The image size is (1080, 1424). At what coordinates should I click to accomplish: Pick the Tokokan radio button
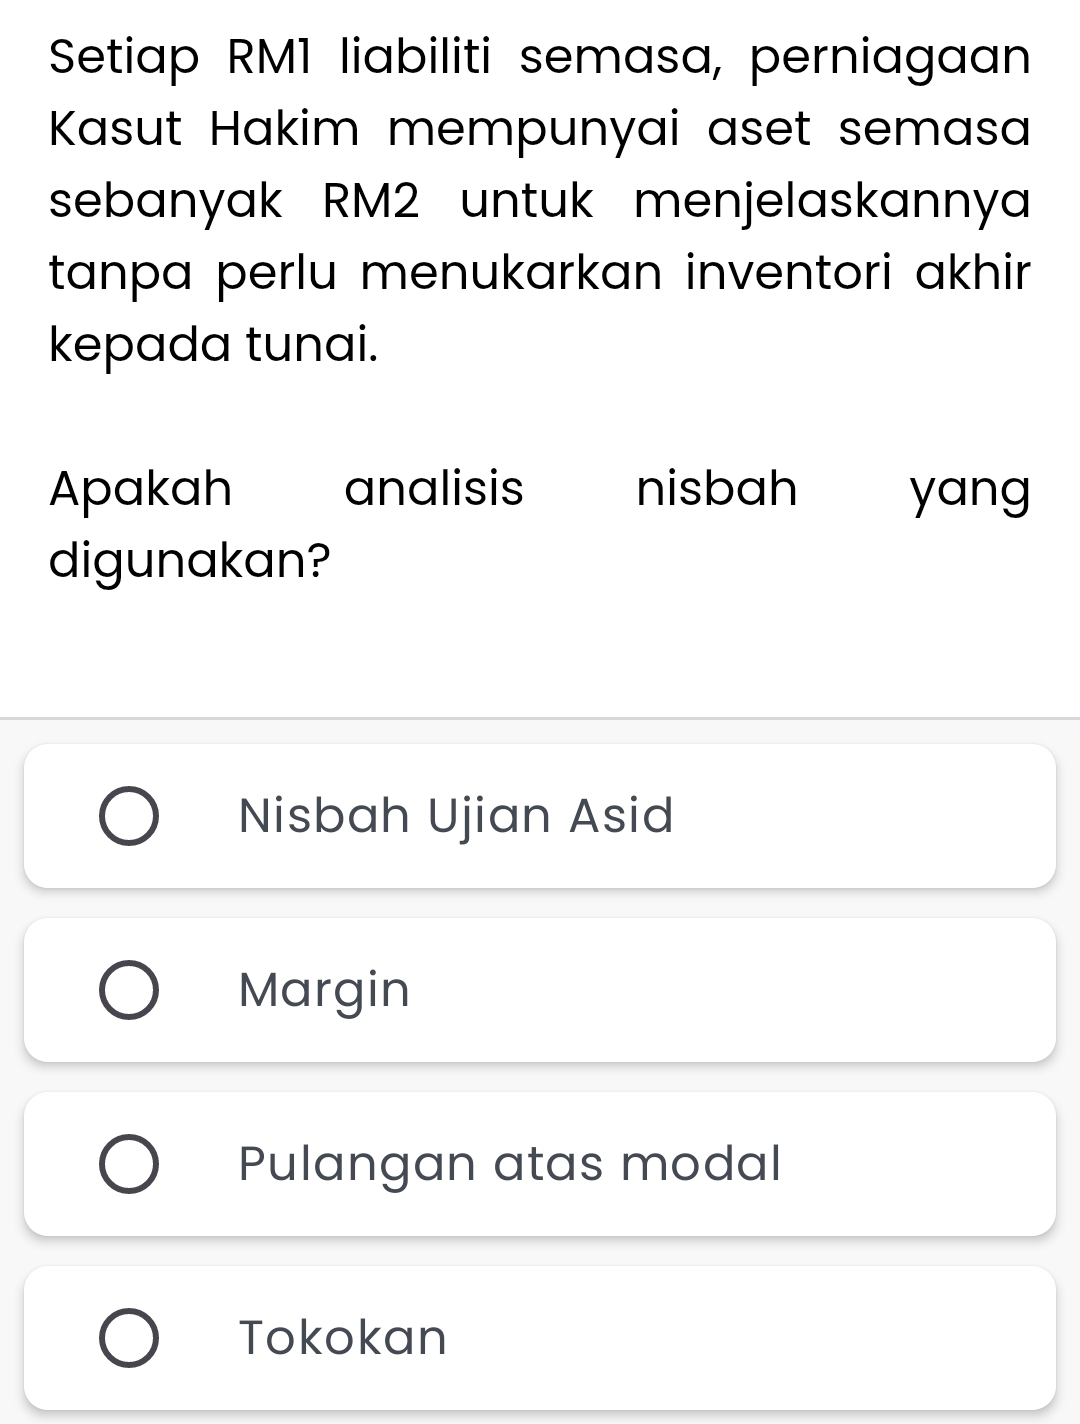pyautogui.click(x=128, y=1338)
